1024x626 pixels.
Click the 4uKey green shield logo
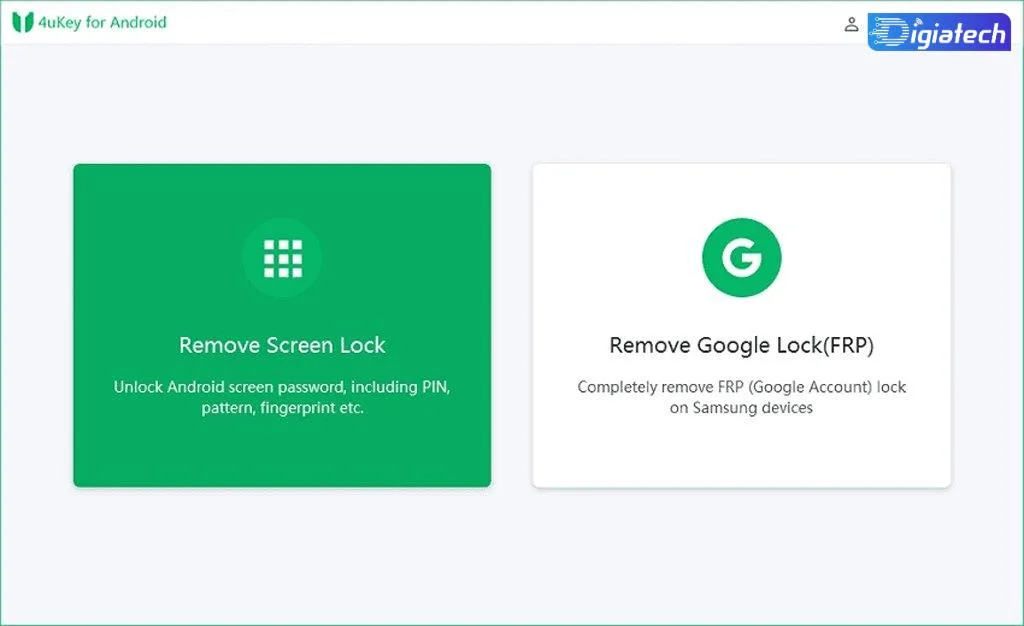(x=22, y=22)
